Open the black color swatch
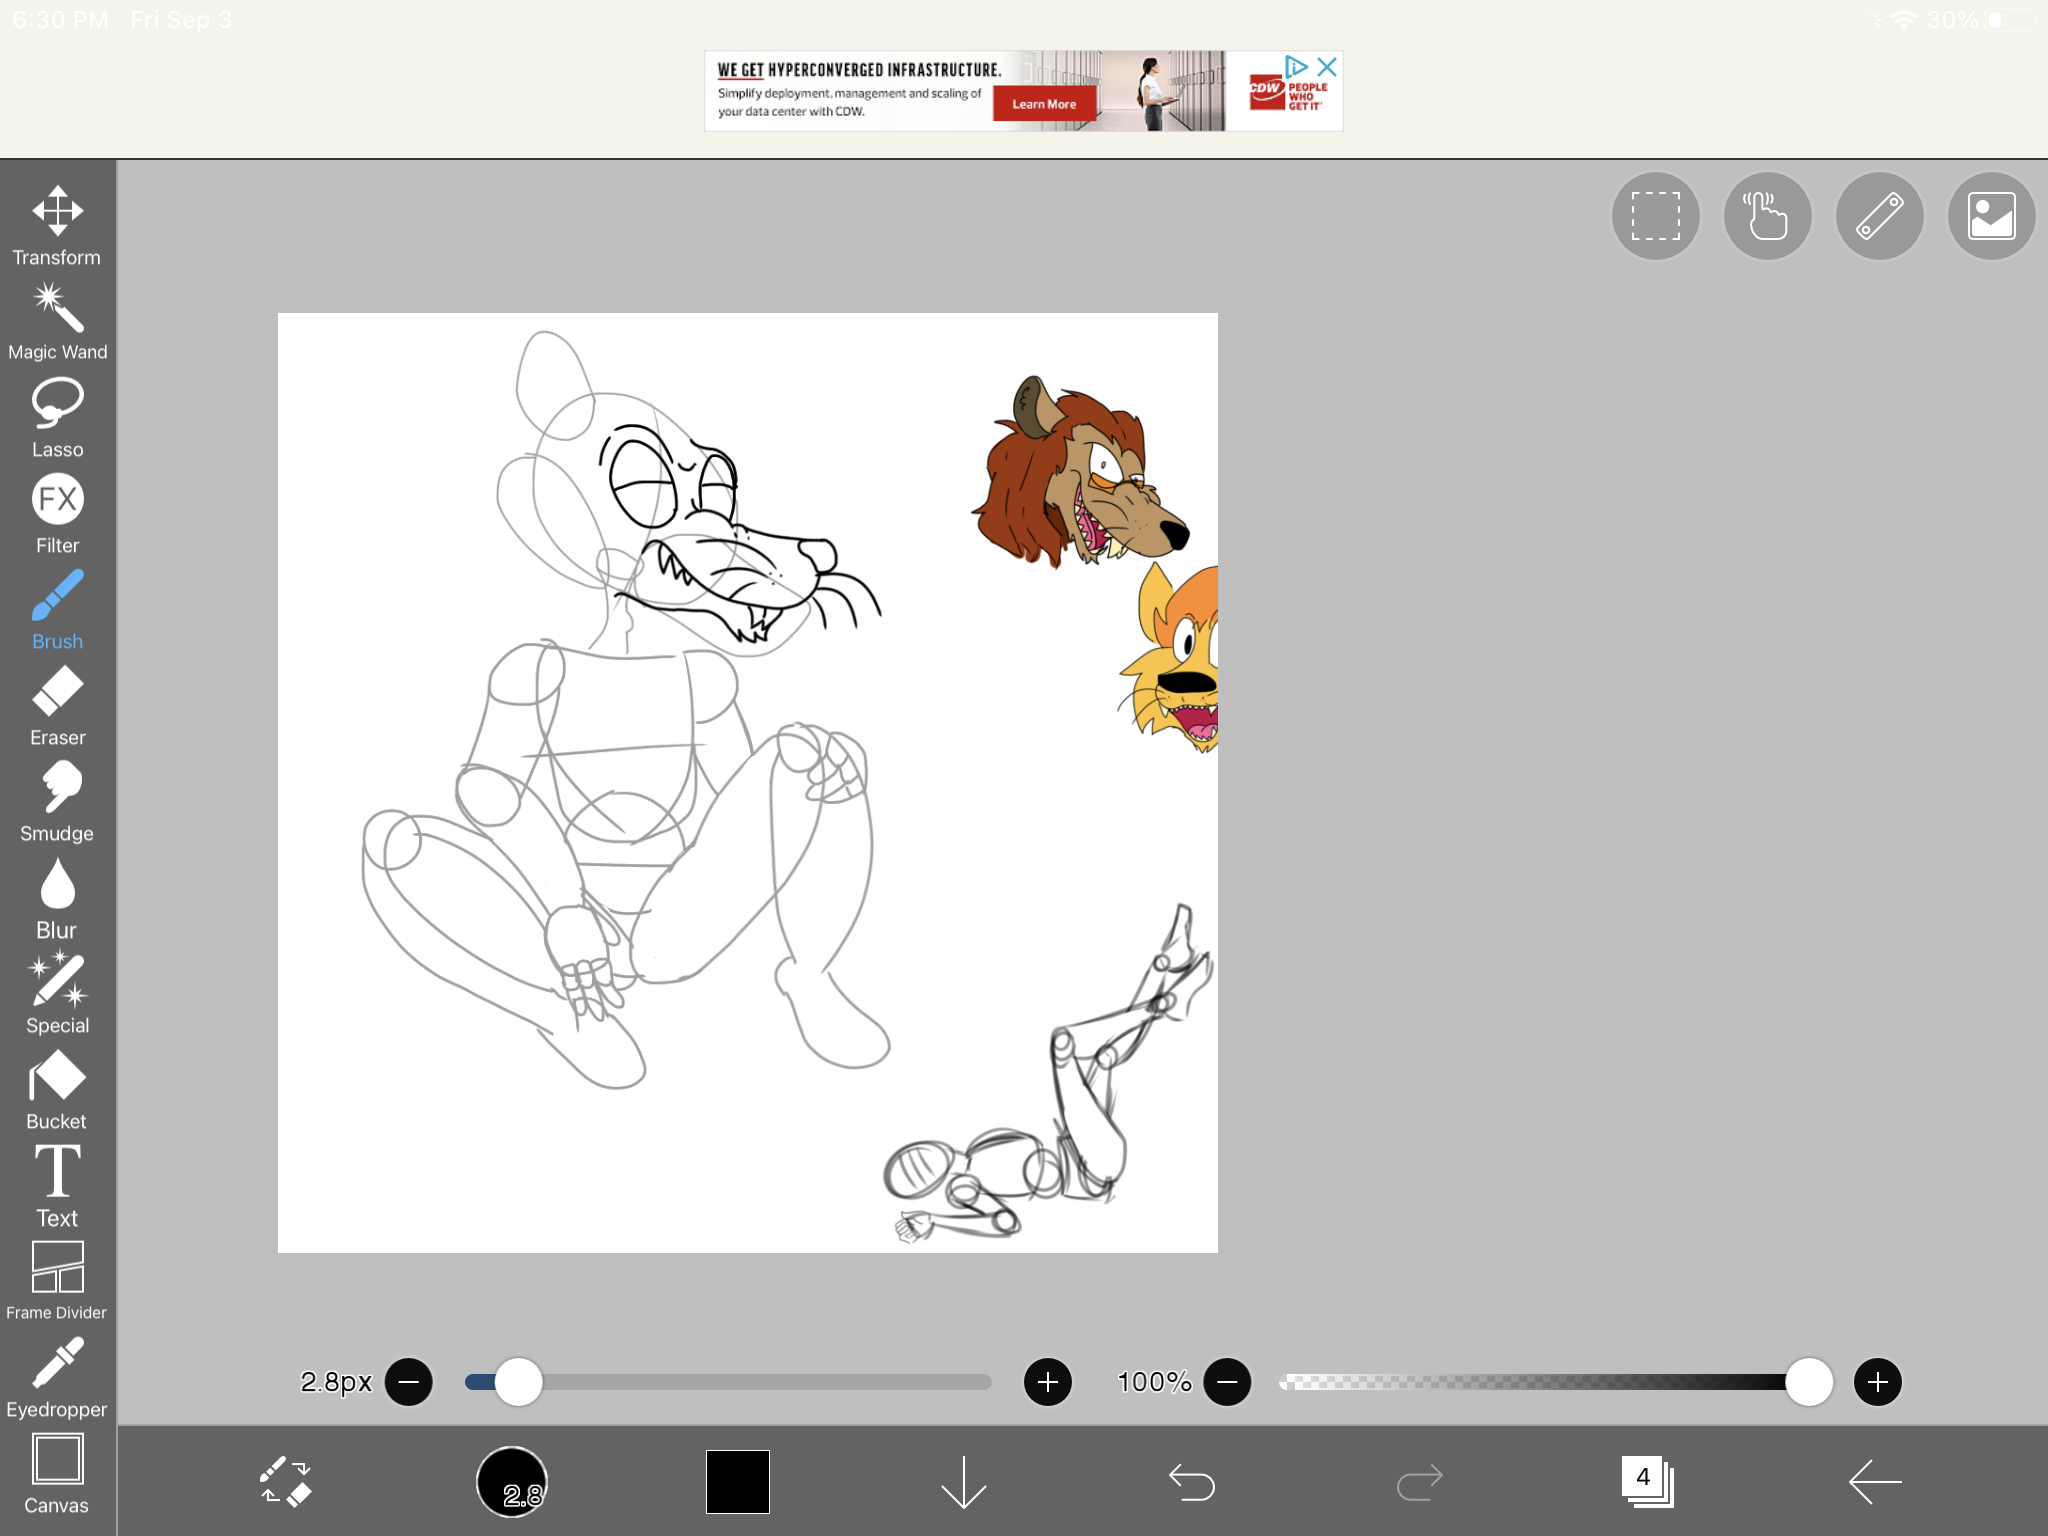 (737, 1481)
